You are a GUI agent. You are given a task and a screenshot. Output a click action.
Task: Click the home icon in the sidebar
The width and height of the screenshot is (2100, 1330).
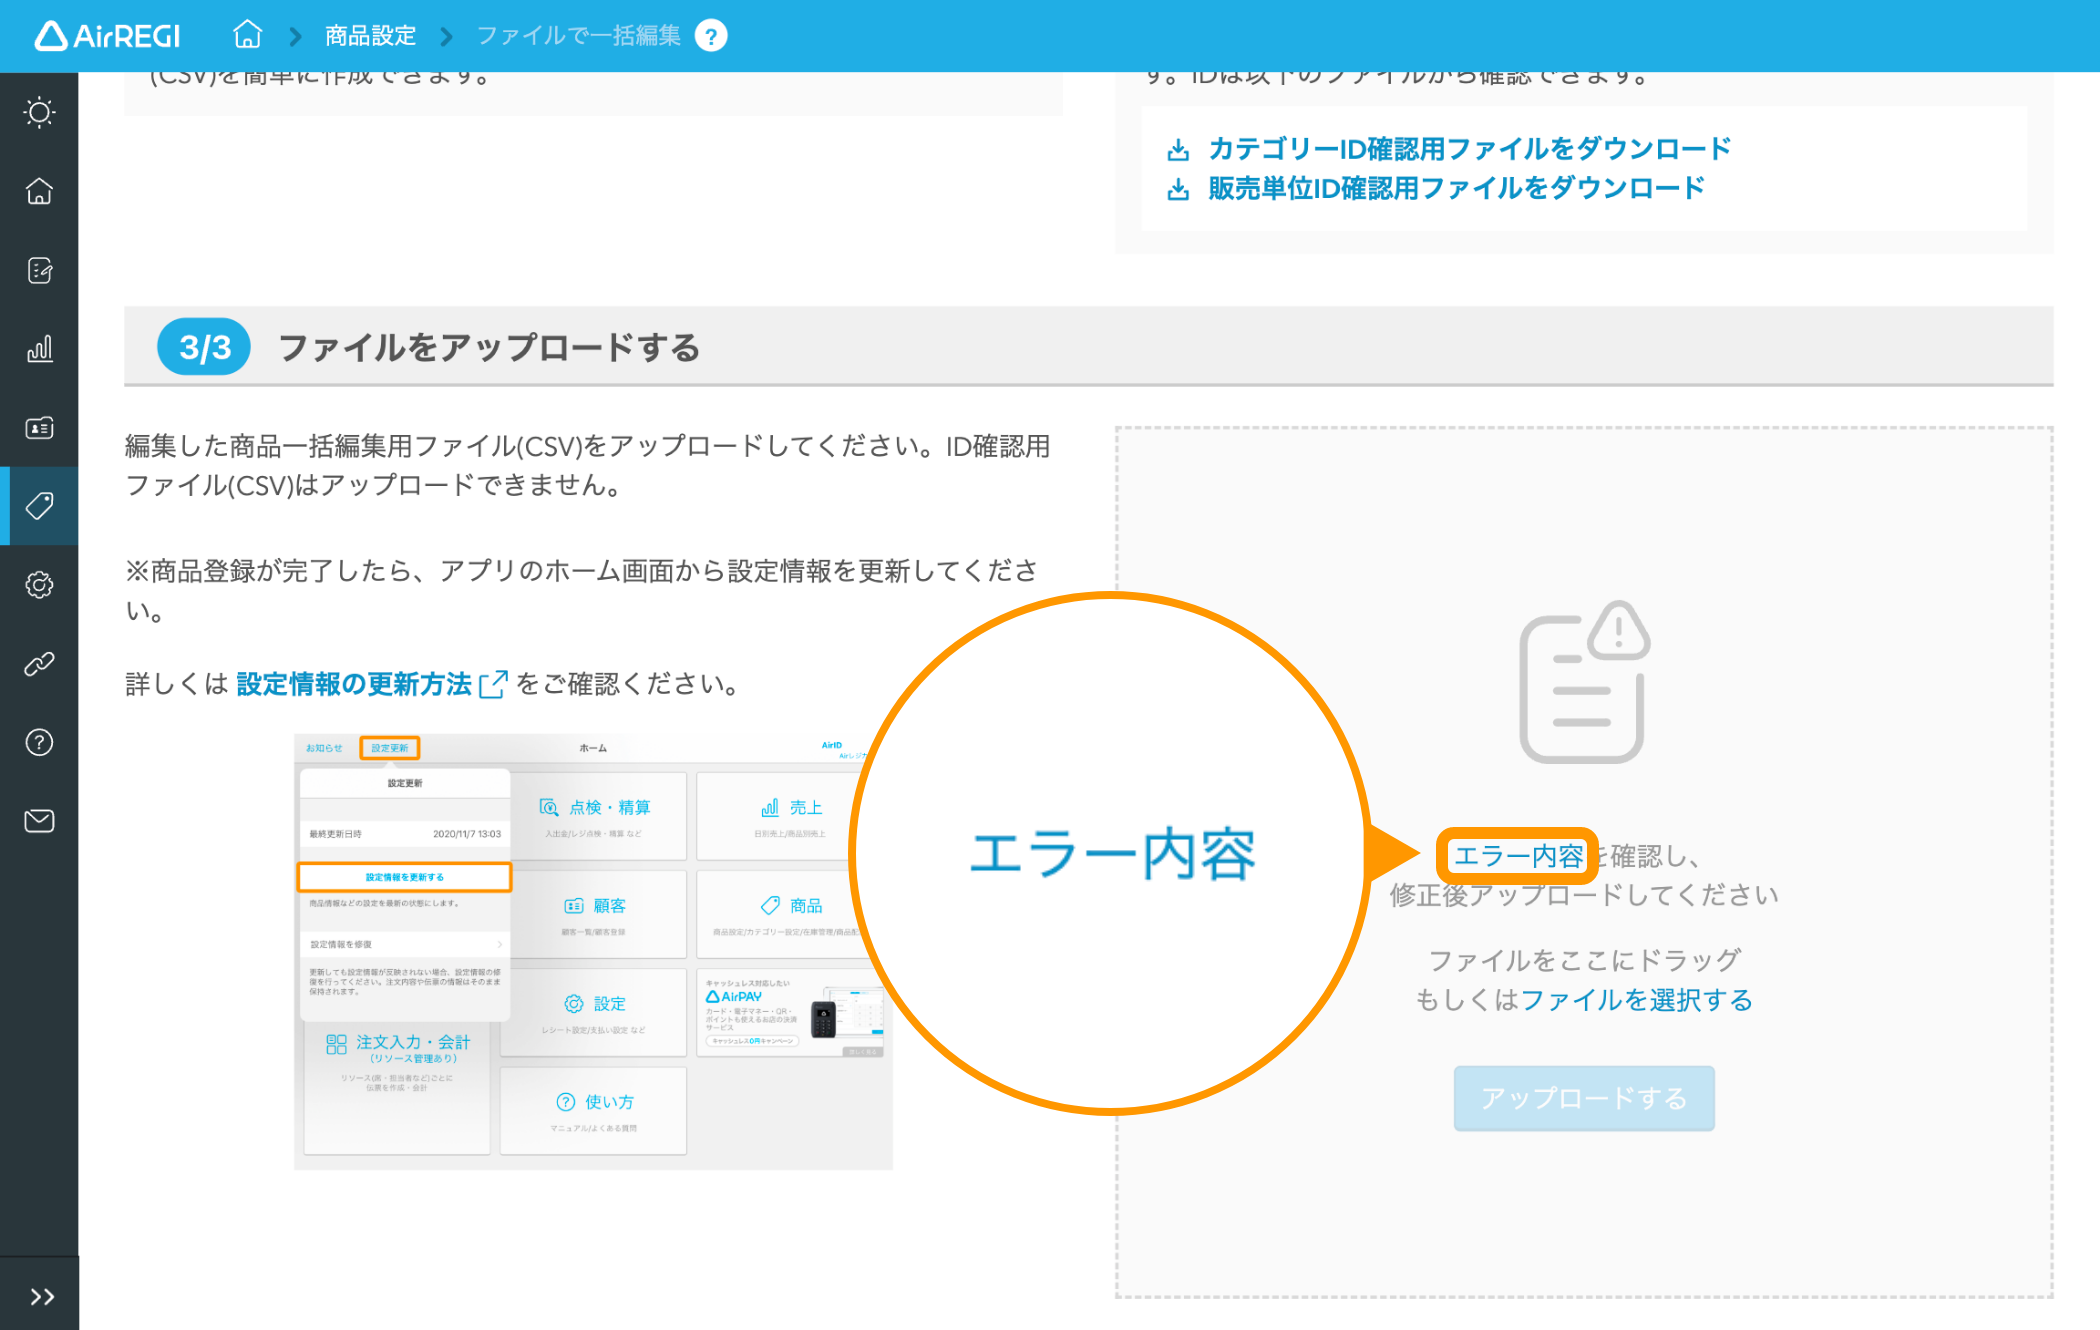[x=39, y=190]
